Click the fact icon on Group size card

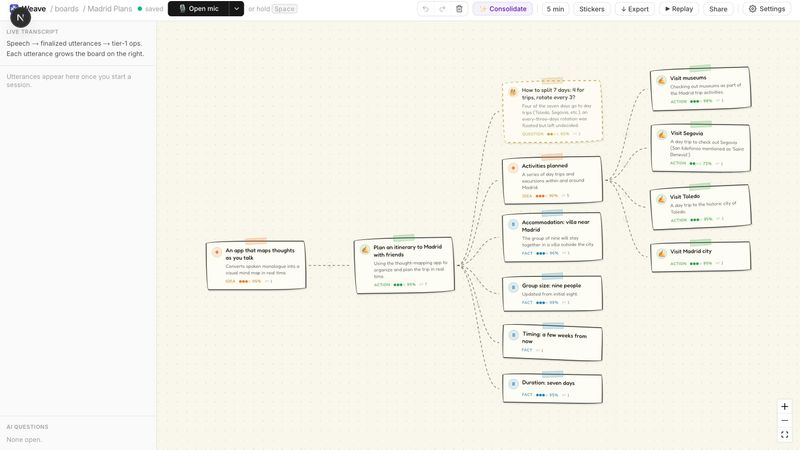click(x=513, y=288)
